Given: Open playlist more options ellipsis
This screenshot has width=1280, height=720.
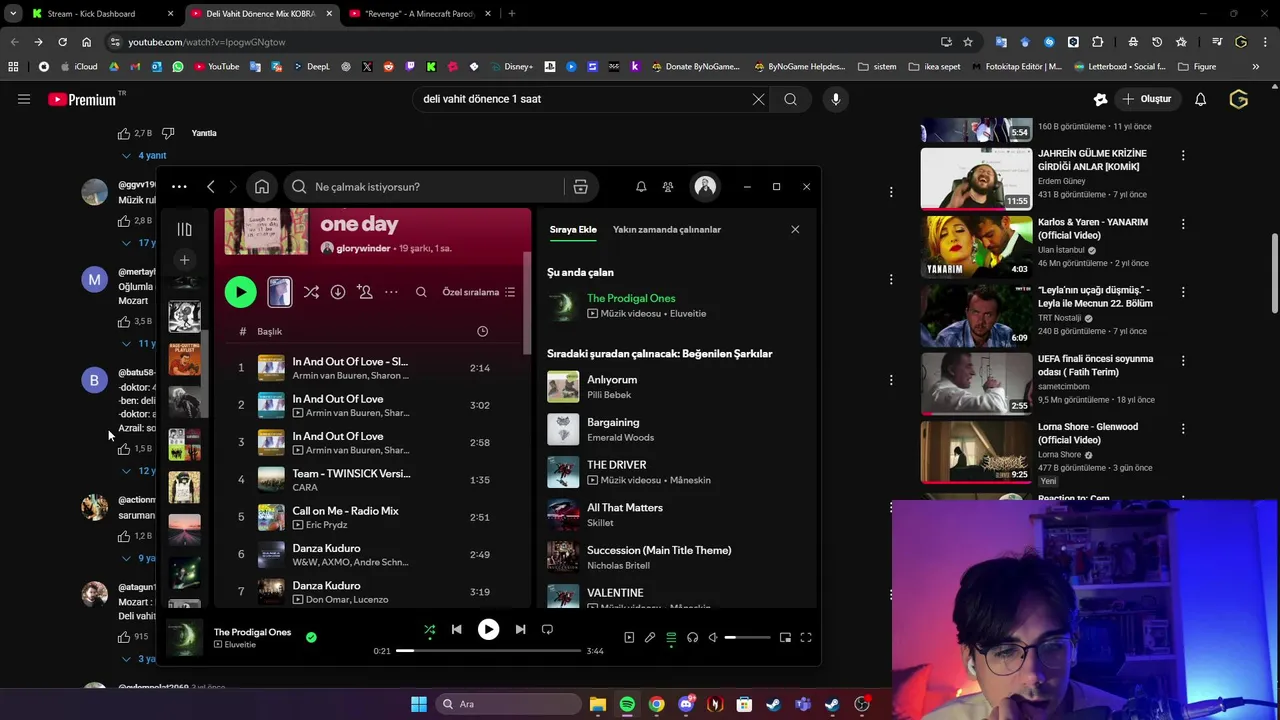Looking at the screenshot, I should tap(391, 292).
